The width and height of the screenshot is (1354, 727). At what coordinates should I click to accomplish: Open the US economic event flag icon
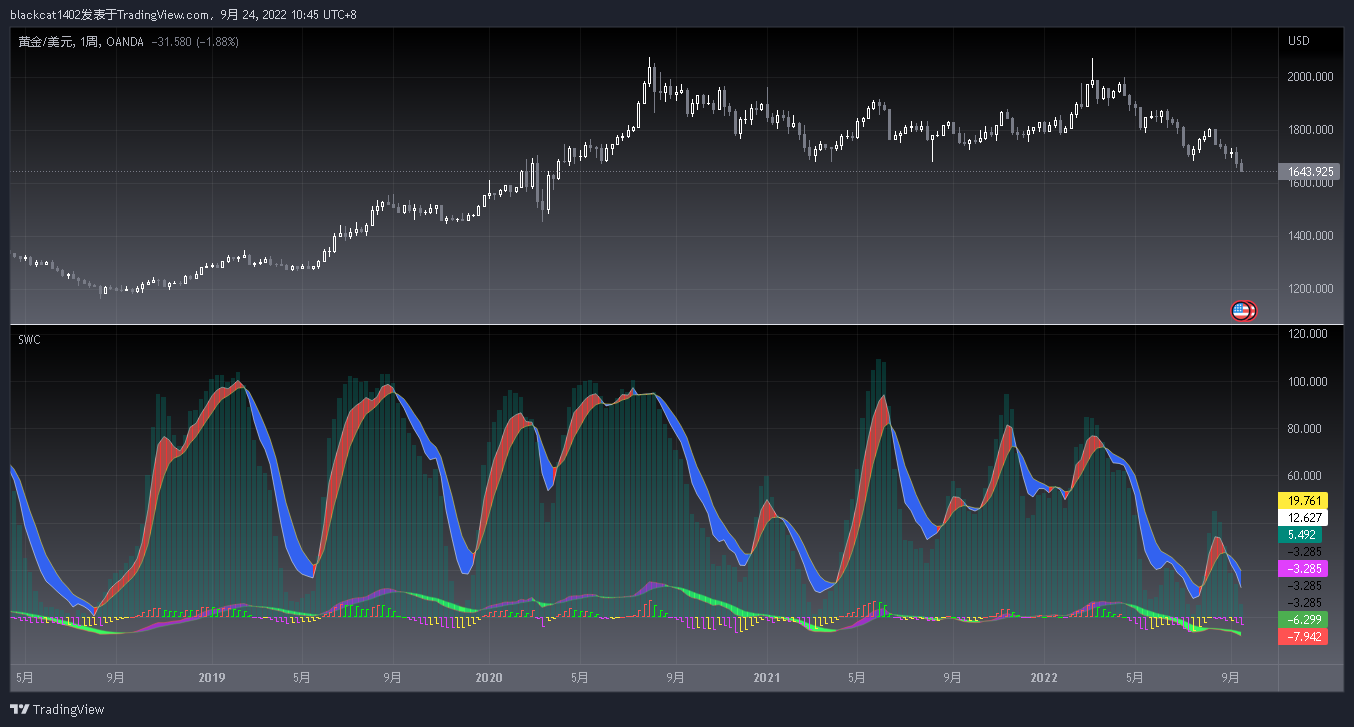point(1241,311)
